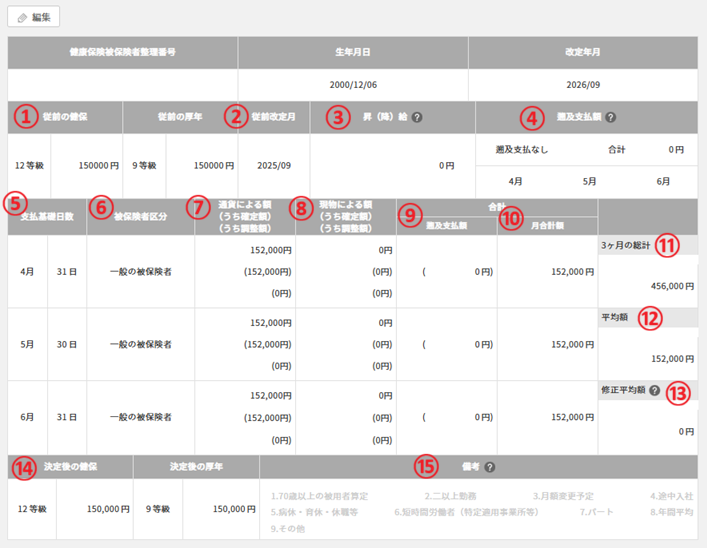This screenshot has height=548, width=707.
Task: Click 健康保険被保険者整理番号 header
Action: pos(122,52)
